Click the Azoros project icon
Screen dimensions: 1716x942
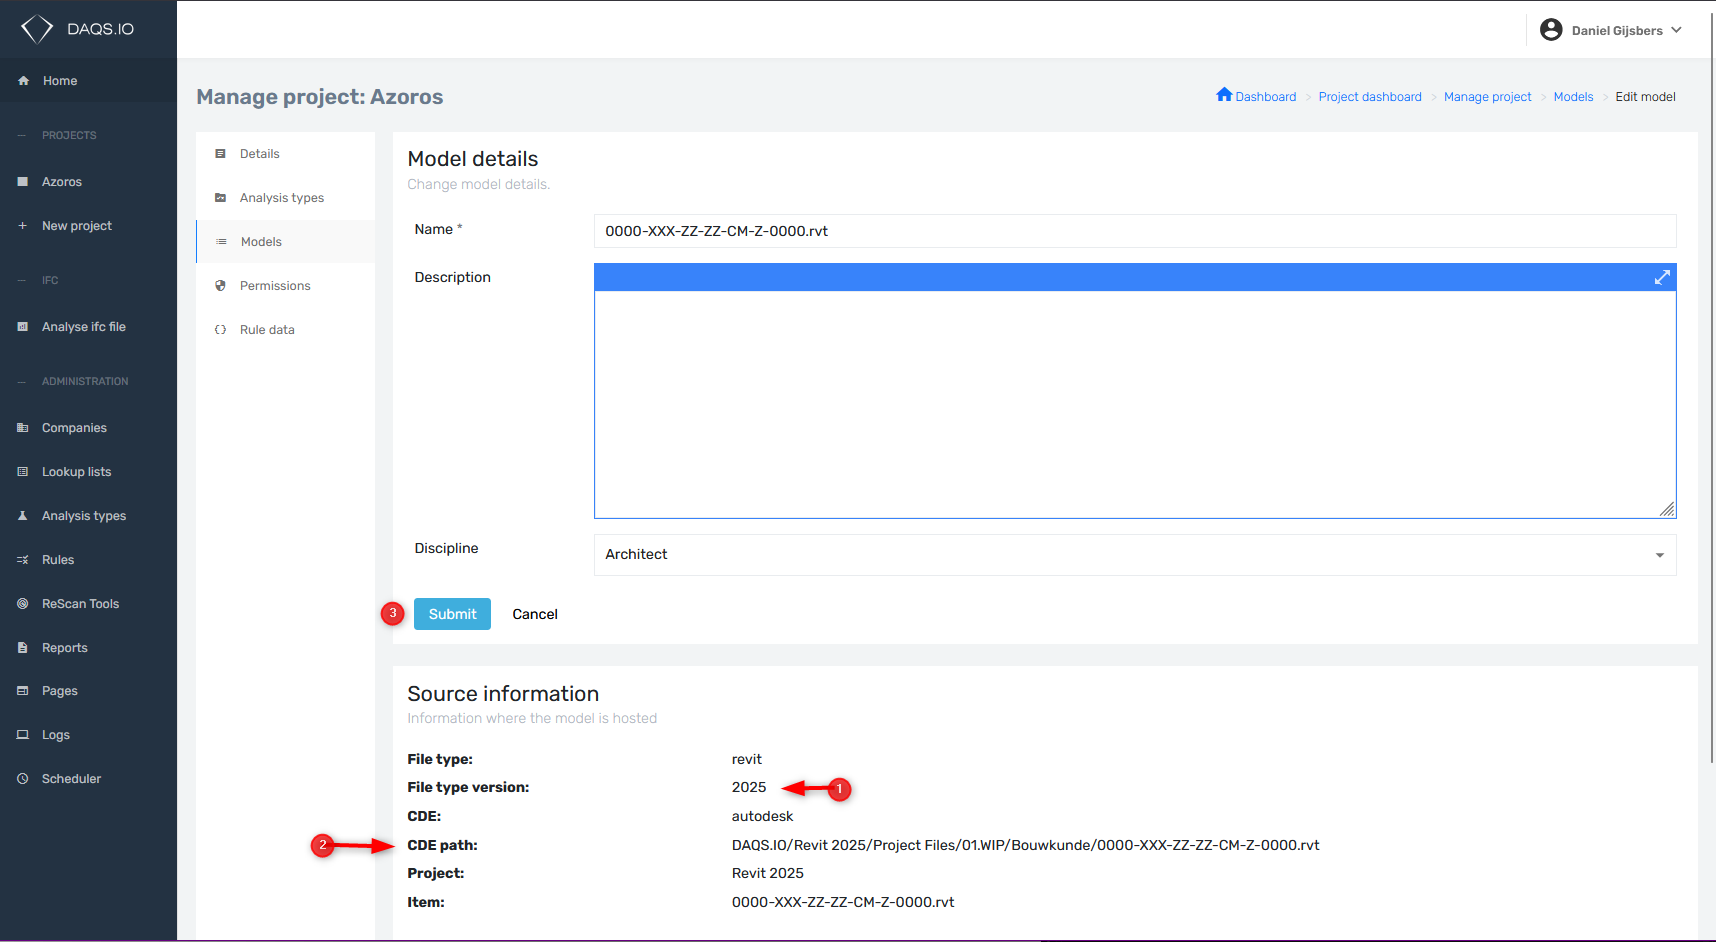click(22, 182)
